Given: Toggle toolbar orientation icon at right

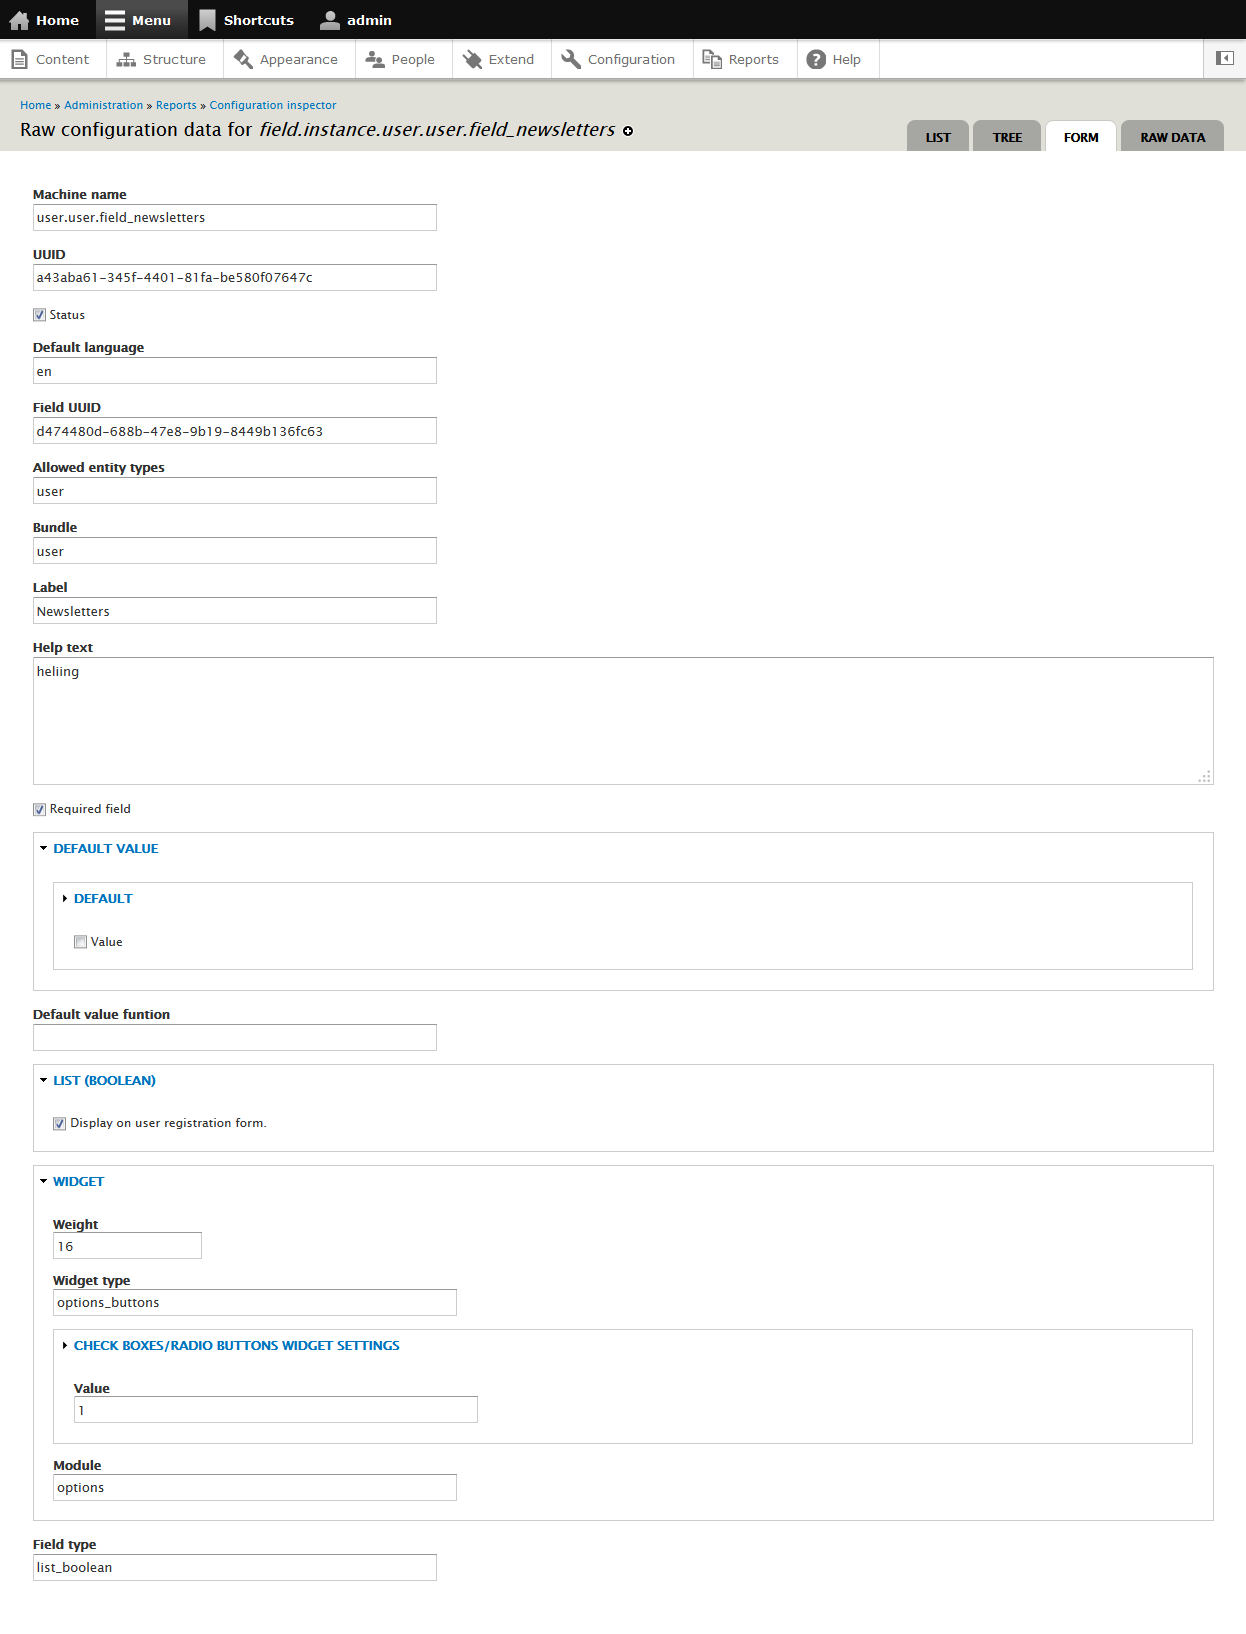Looking at the screenshot, I should [1224, 58].
